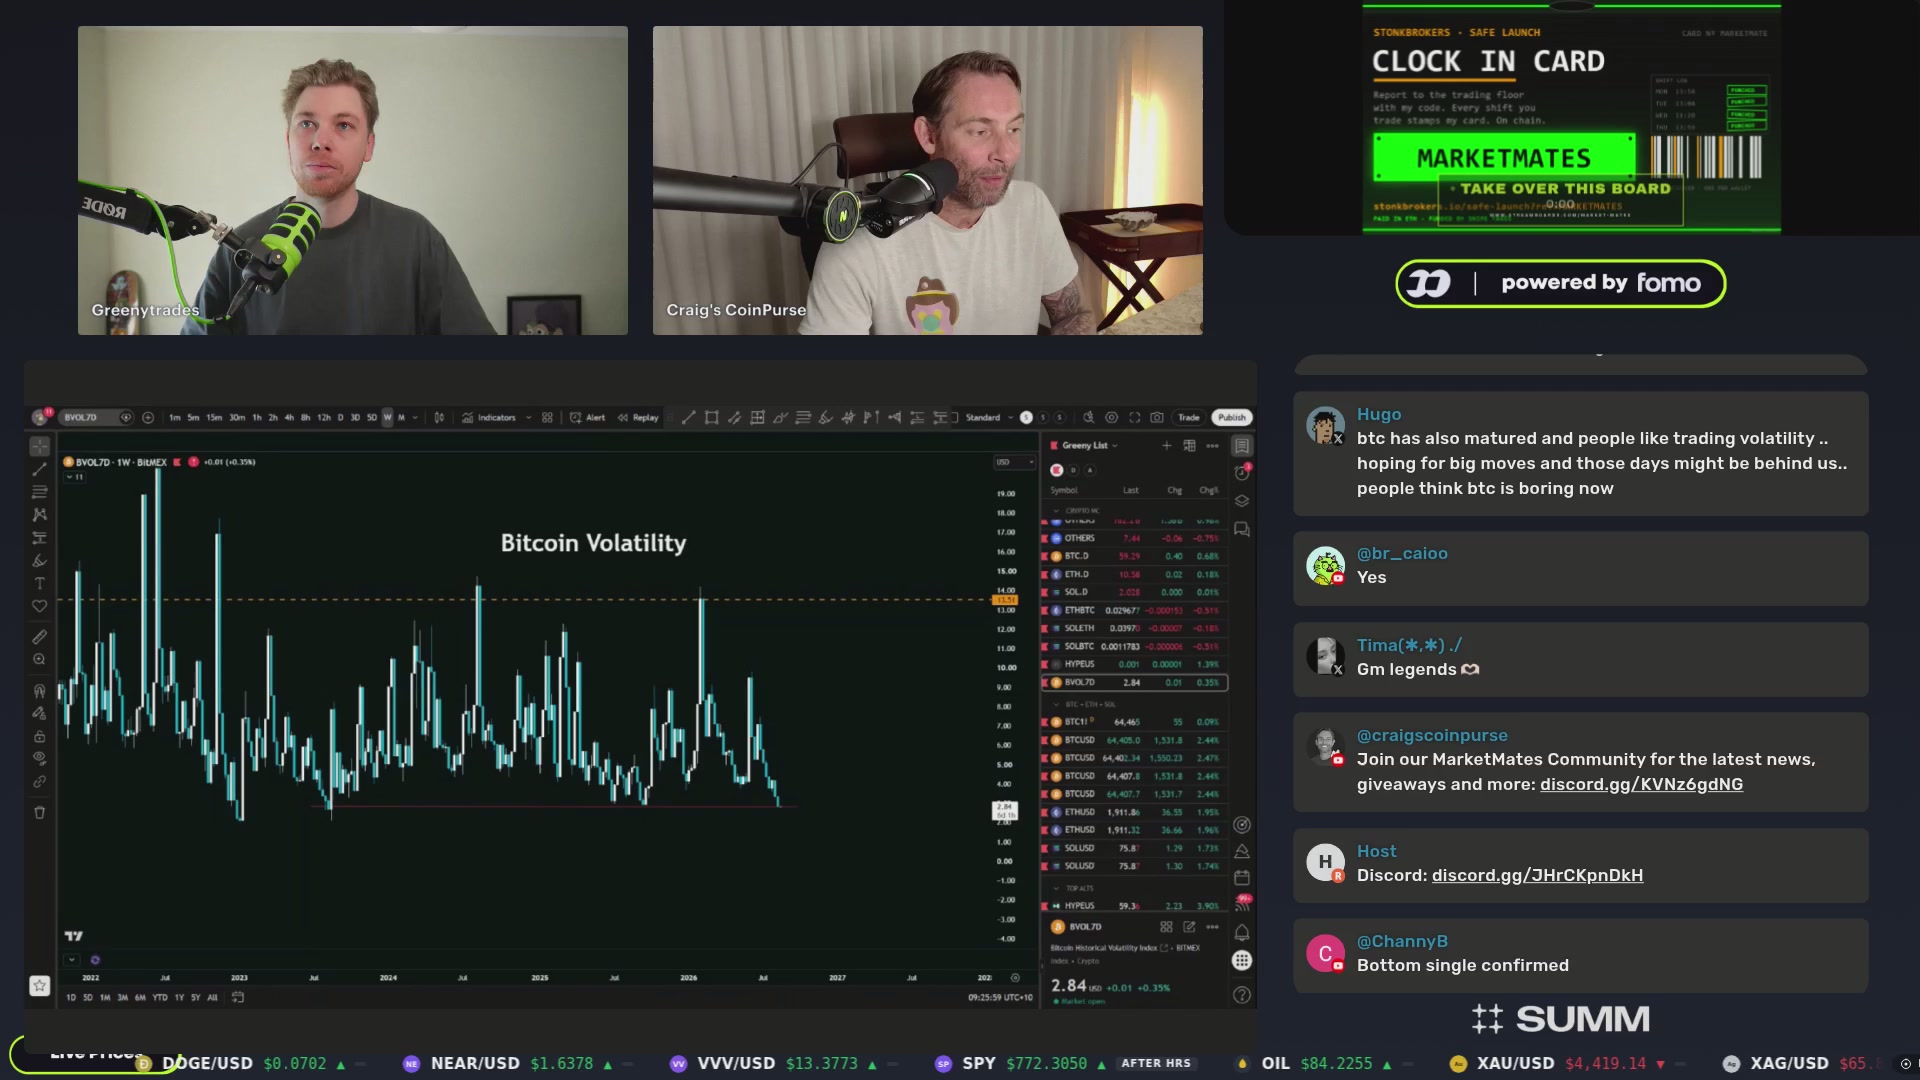Screen dimensions: 1920x1080
Task: Open quick search magnifier in top toolbar
Action: [1088, 417]
